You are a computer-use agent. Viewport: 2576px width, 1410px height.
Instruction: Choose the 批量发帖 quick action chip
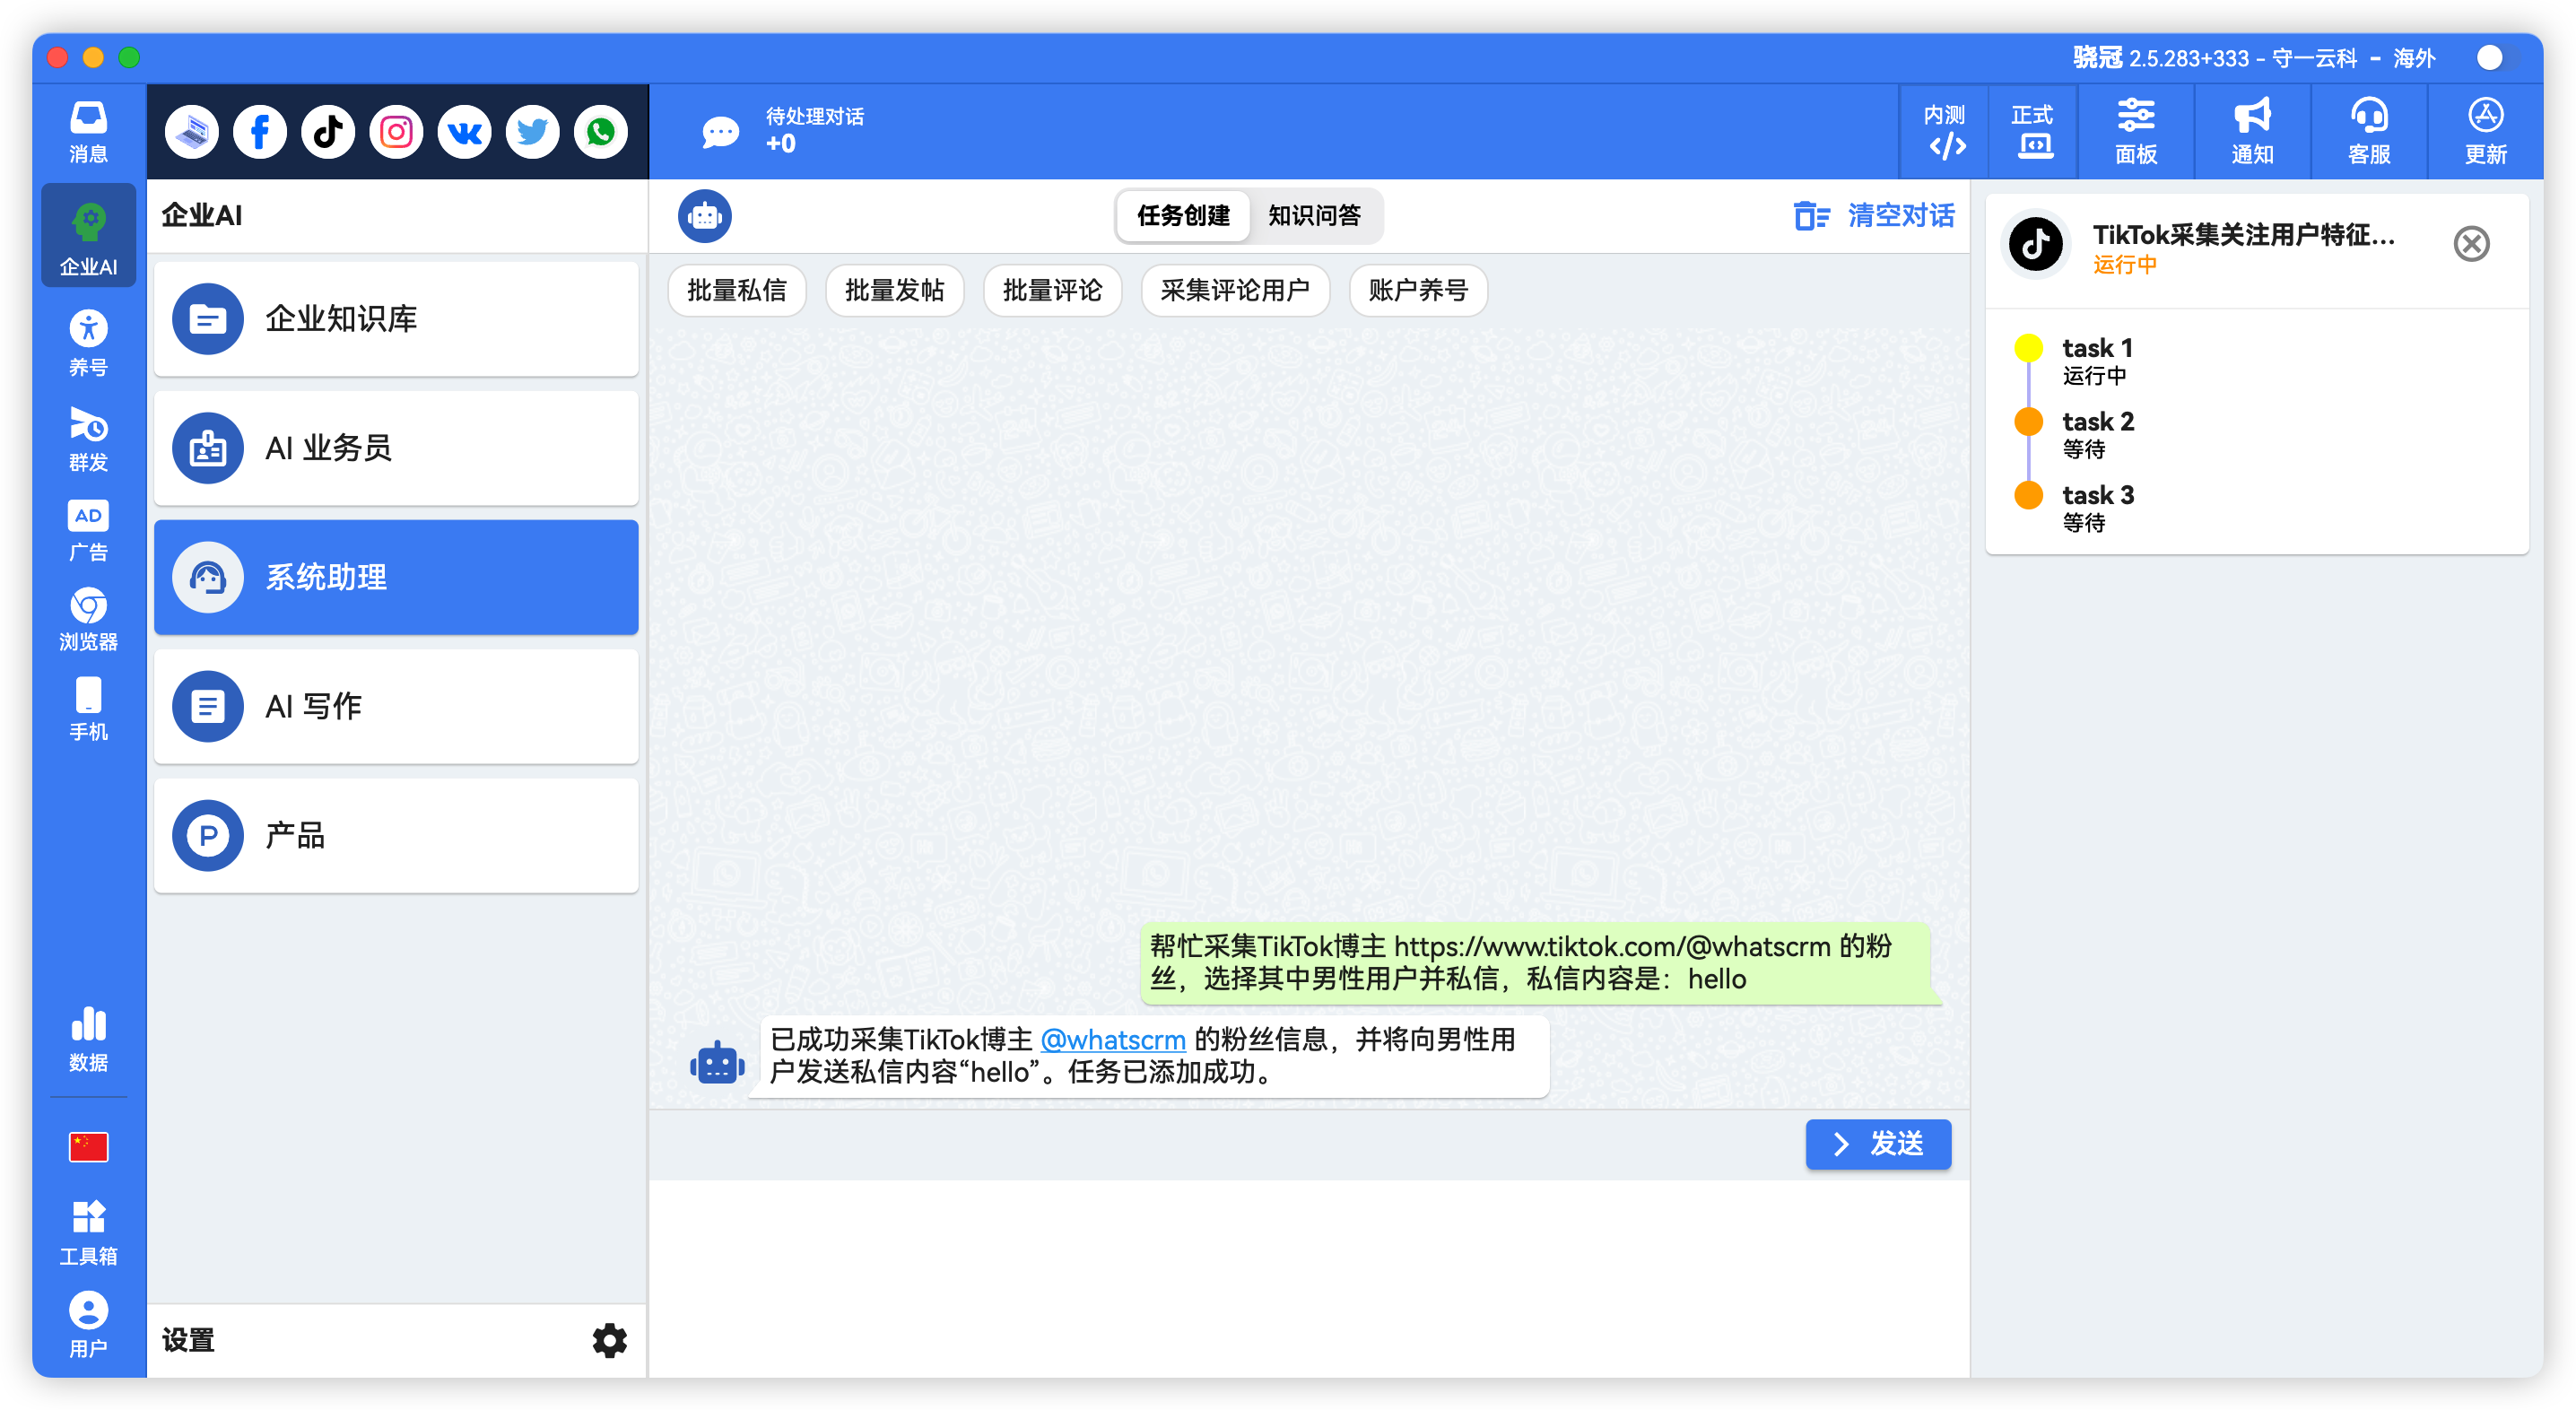(x=894, y=290)
